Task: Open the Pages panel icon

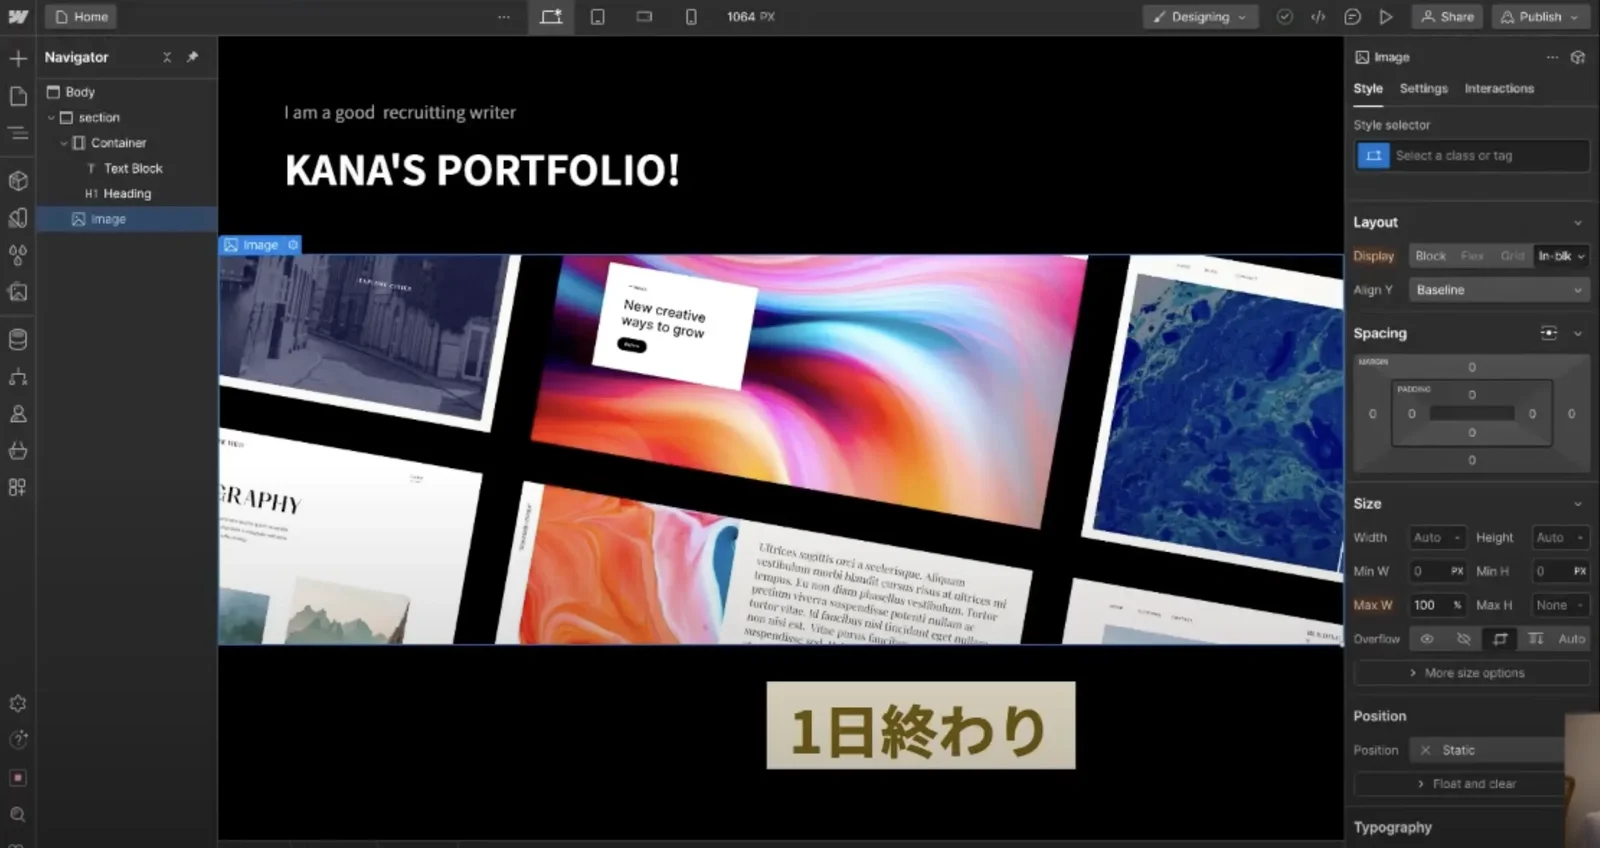Action: click(18, 96)
